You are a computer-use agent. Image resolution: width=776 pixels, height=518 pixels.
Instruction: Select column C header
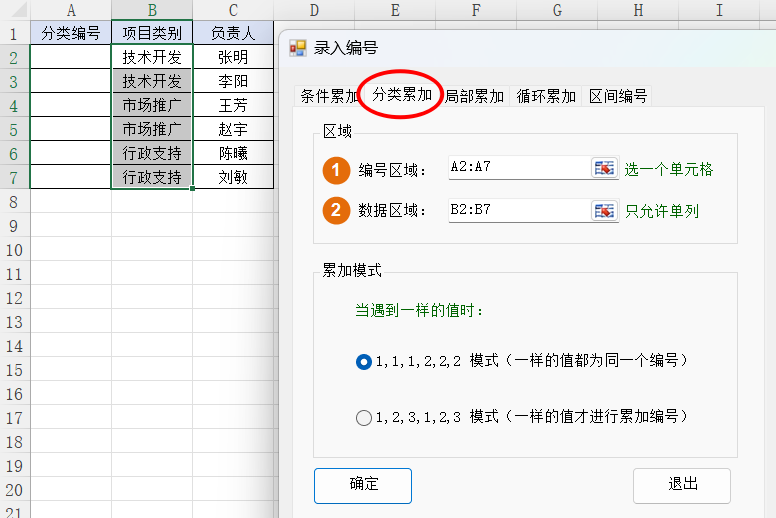[x=233, y=10]
